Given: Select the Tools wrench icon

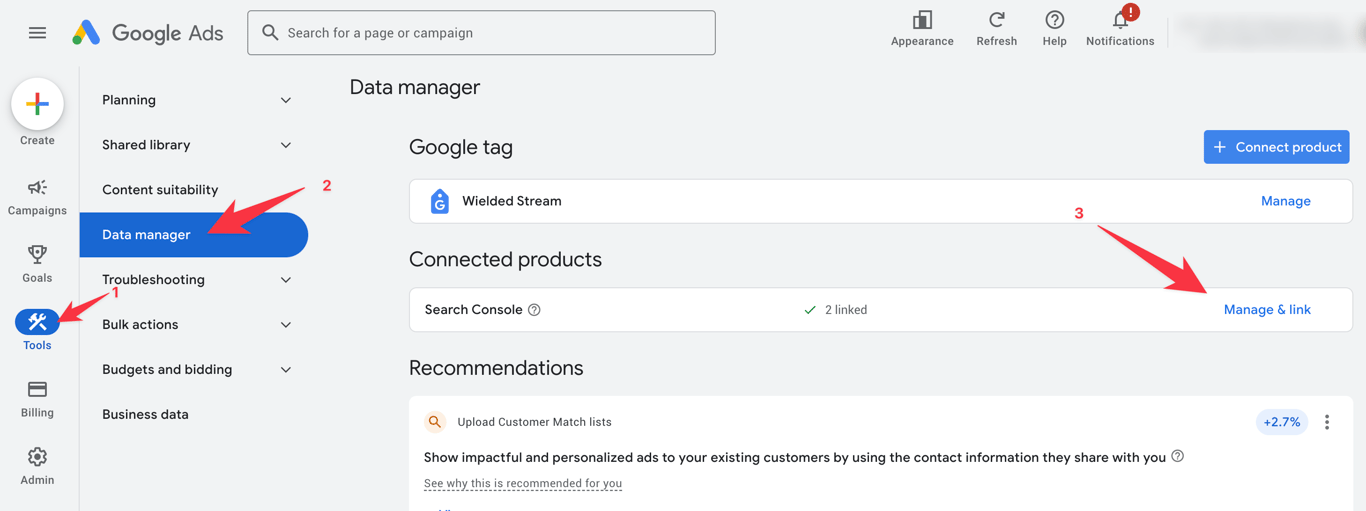Looking at the screenshot, I should coord(37,322).
